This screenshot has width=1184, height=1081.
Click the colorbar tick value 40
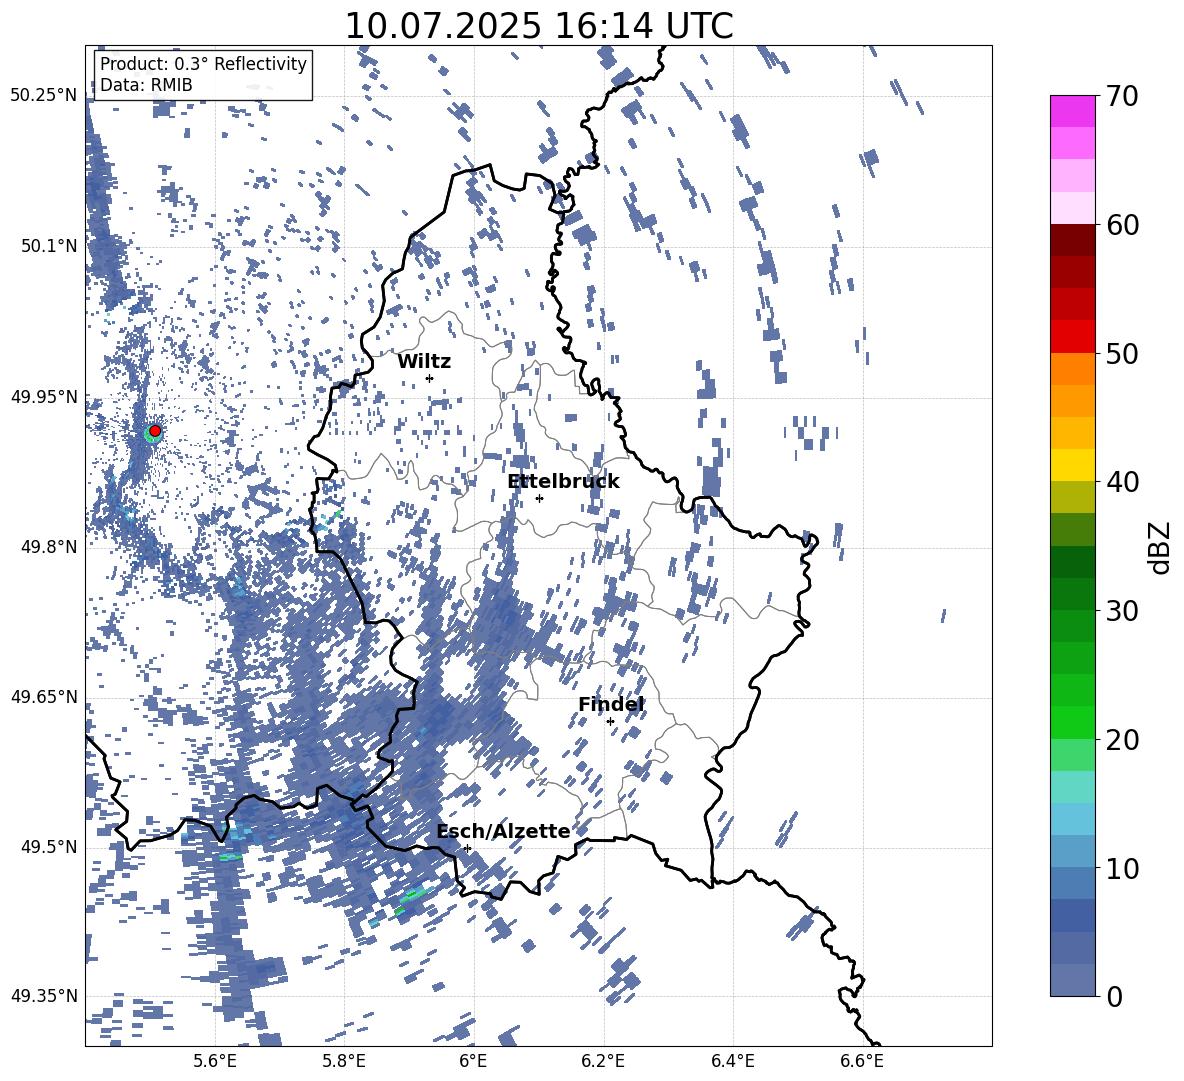(1122, 482)
